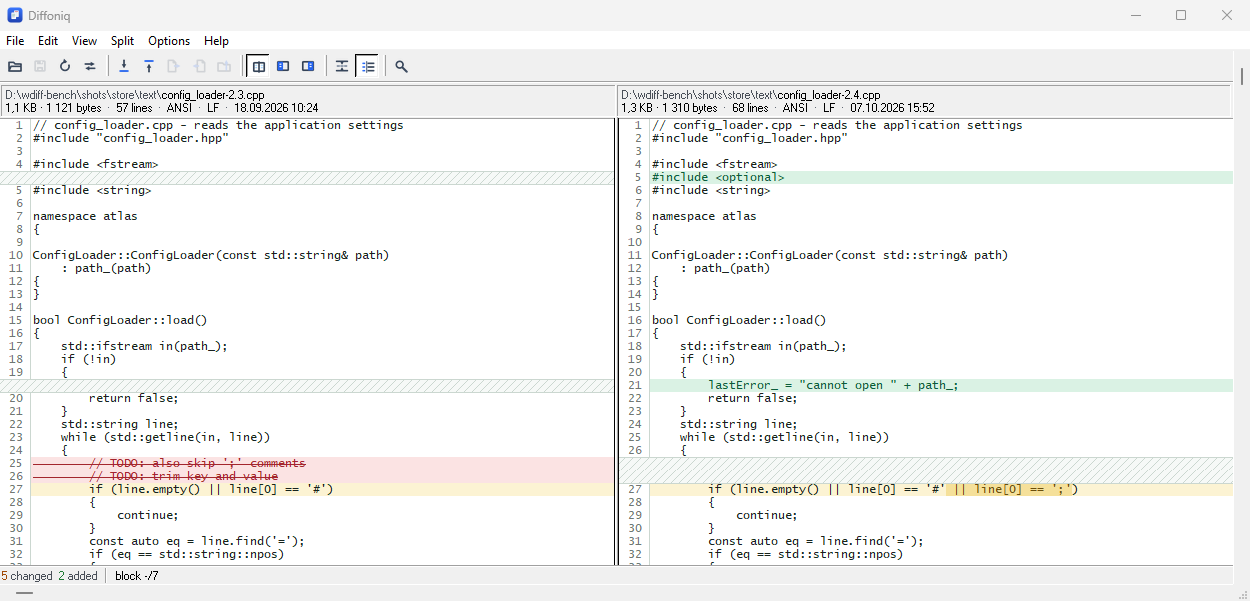Open search with the magnifier icon
1250x601 pixels.
[x=401, y=66]
